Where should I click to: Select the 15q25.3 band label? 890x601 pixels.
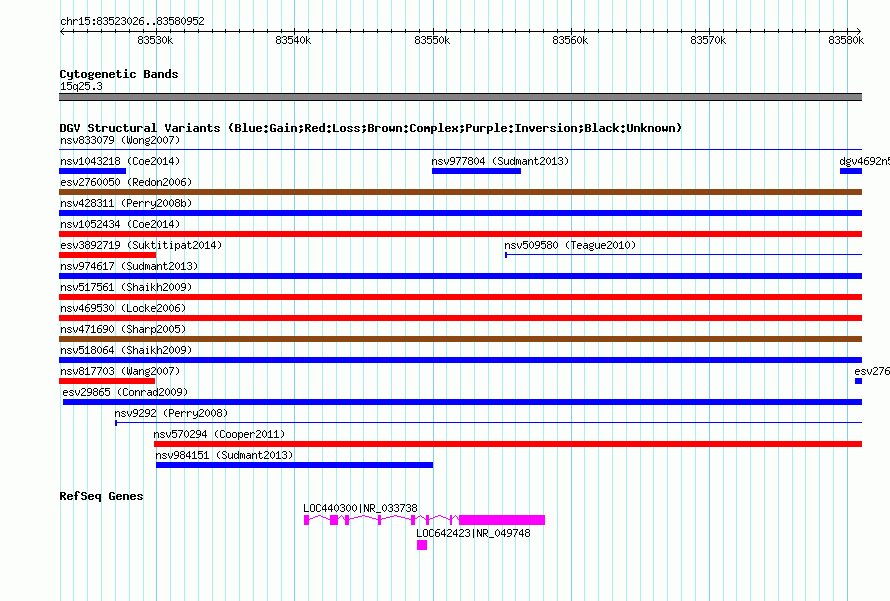[81, 86]
